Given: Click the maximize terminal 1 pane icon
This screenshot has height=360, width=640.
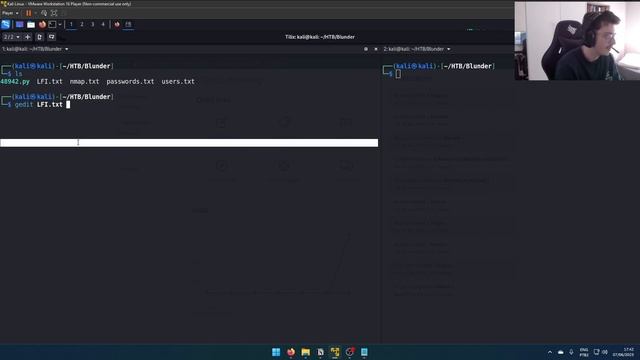Looking at the screenshot, I should (366, 49).
